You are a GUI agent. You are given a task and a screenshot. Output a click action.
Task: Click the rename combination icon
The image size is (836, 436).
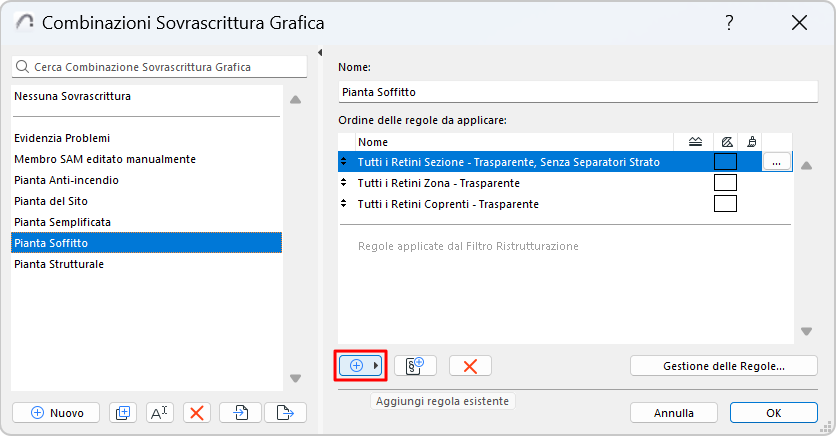(x=160, y=412)
